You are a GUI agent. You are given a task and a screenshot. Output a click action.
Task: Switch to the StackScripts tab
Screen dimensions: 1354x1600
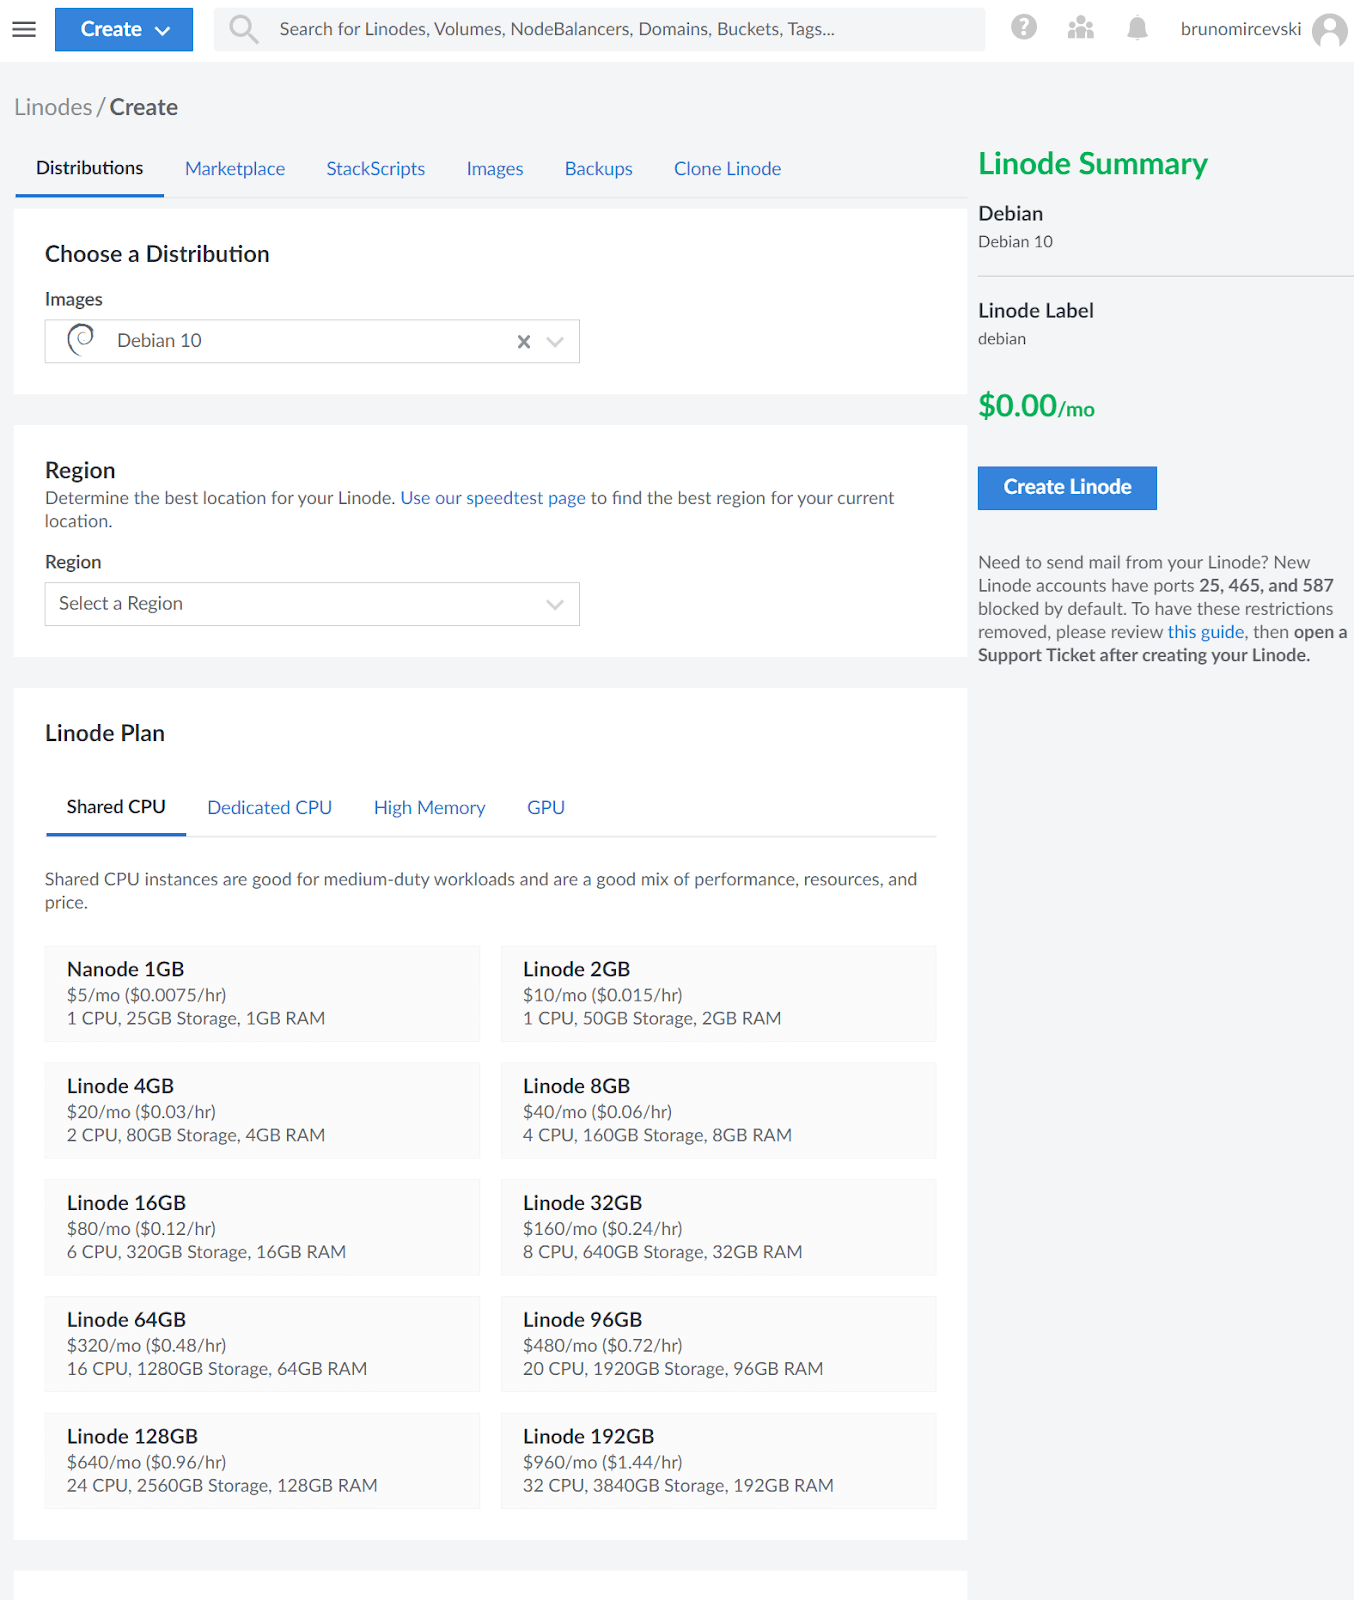(376, 169)
